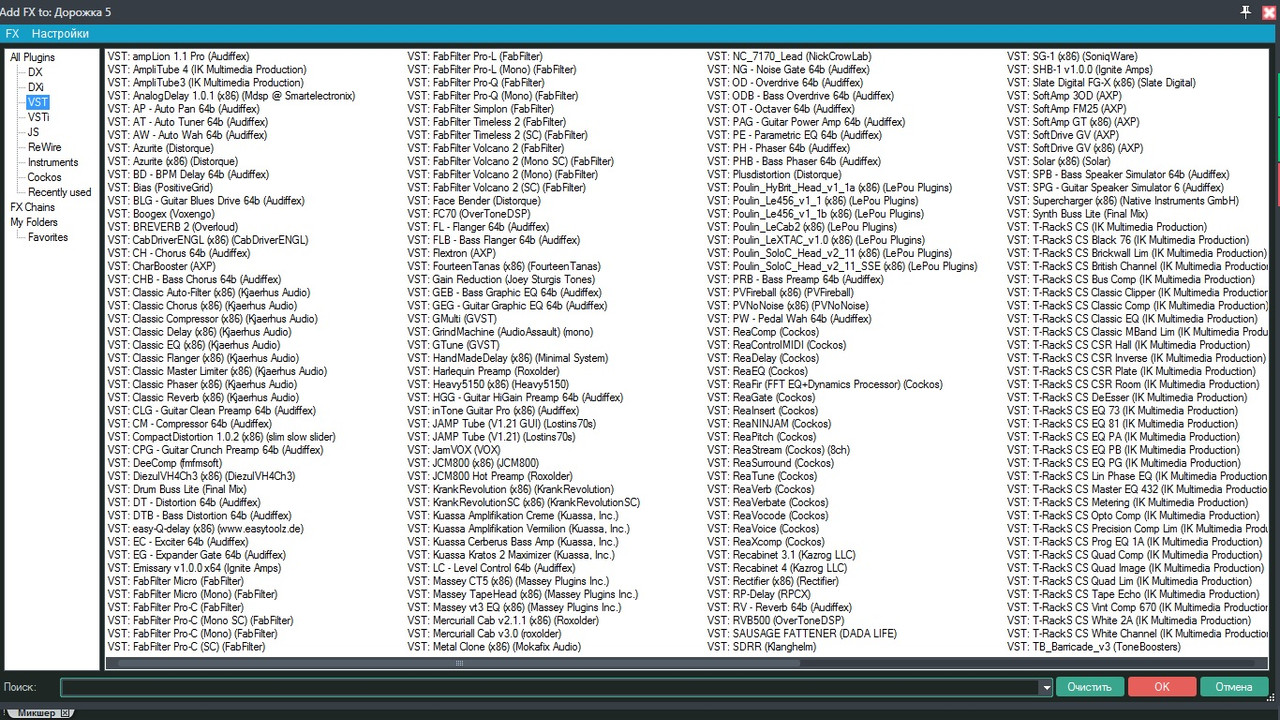Open the FX menu
The height and width of the screenshot is (720, 1280).
12,33
